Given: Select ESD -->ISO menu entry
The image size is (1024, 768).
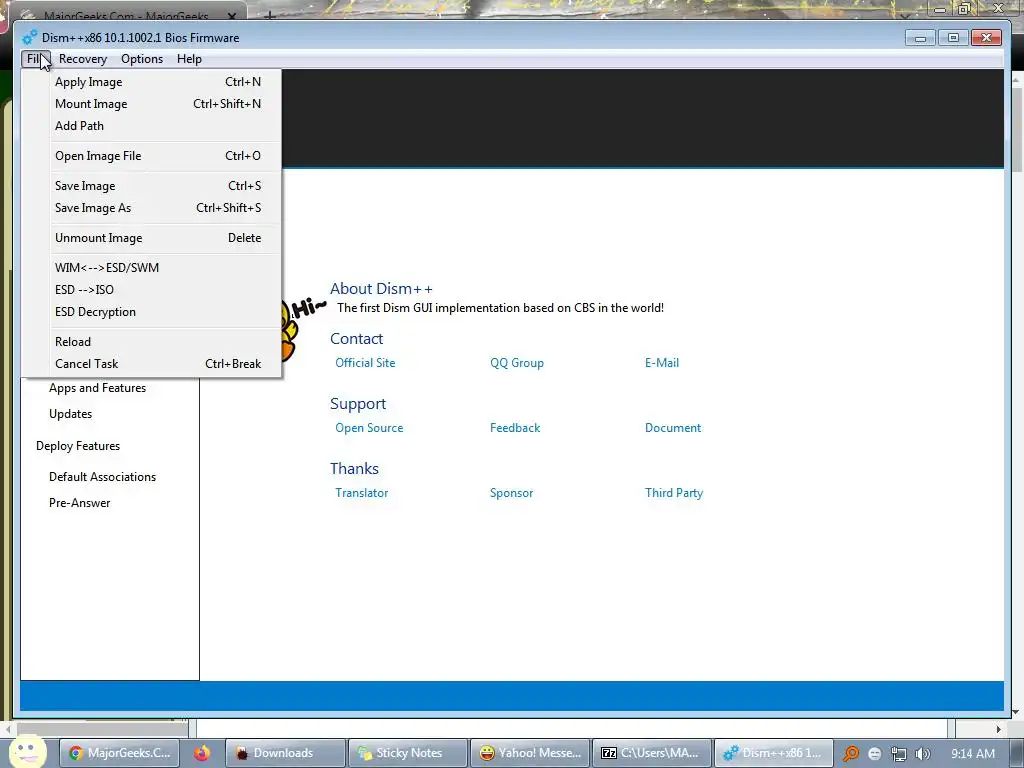Looking at the screenshot, I should point(152,289).
